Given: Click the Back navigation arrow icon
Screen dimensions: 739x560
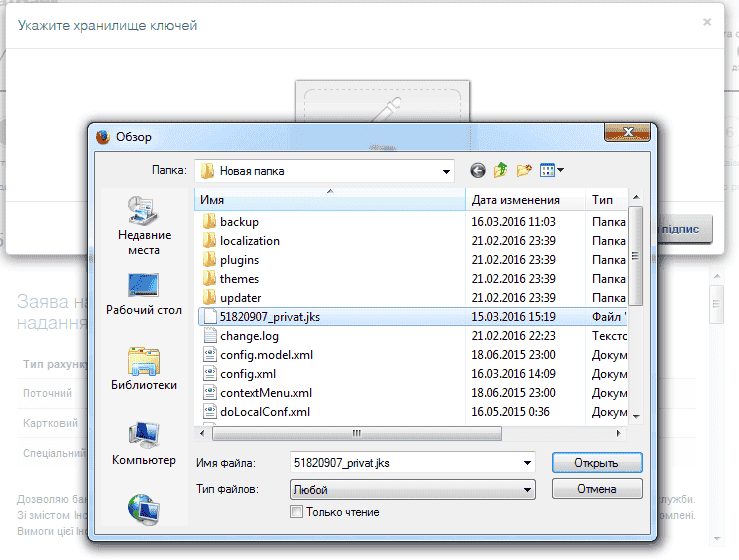Looking at the screenshot, I should 477,171.
